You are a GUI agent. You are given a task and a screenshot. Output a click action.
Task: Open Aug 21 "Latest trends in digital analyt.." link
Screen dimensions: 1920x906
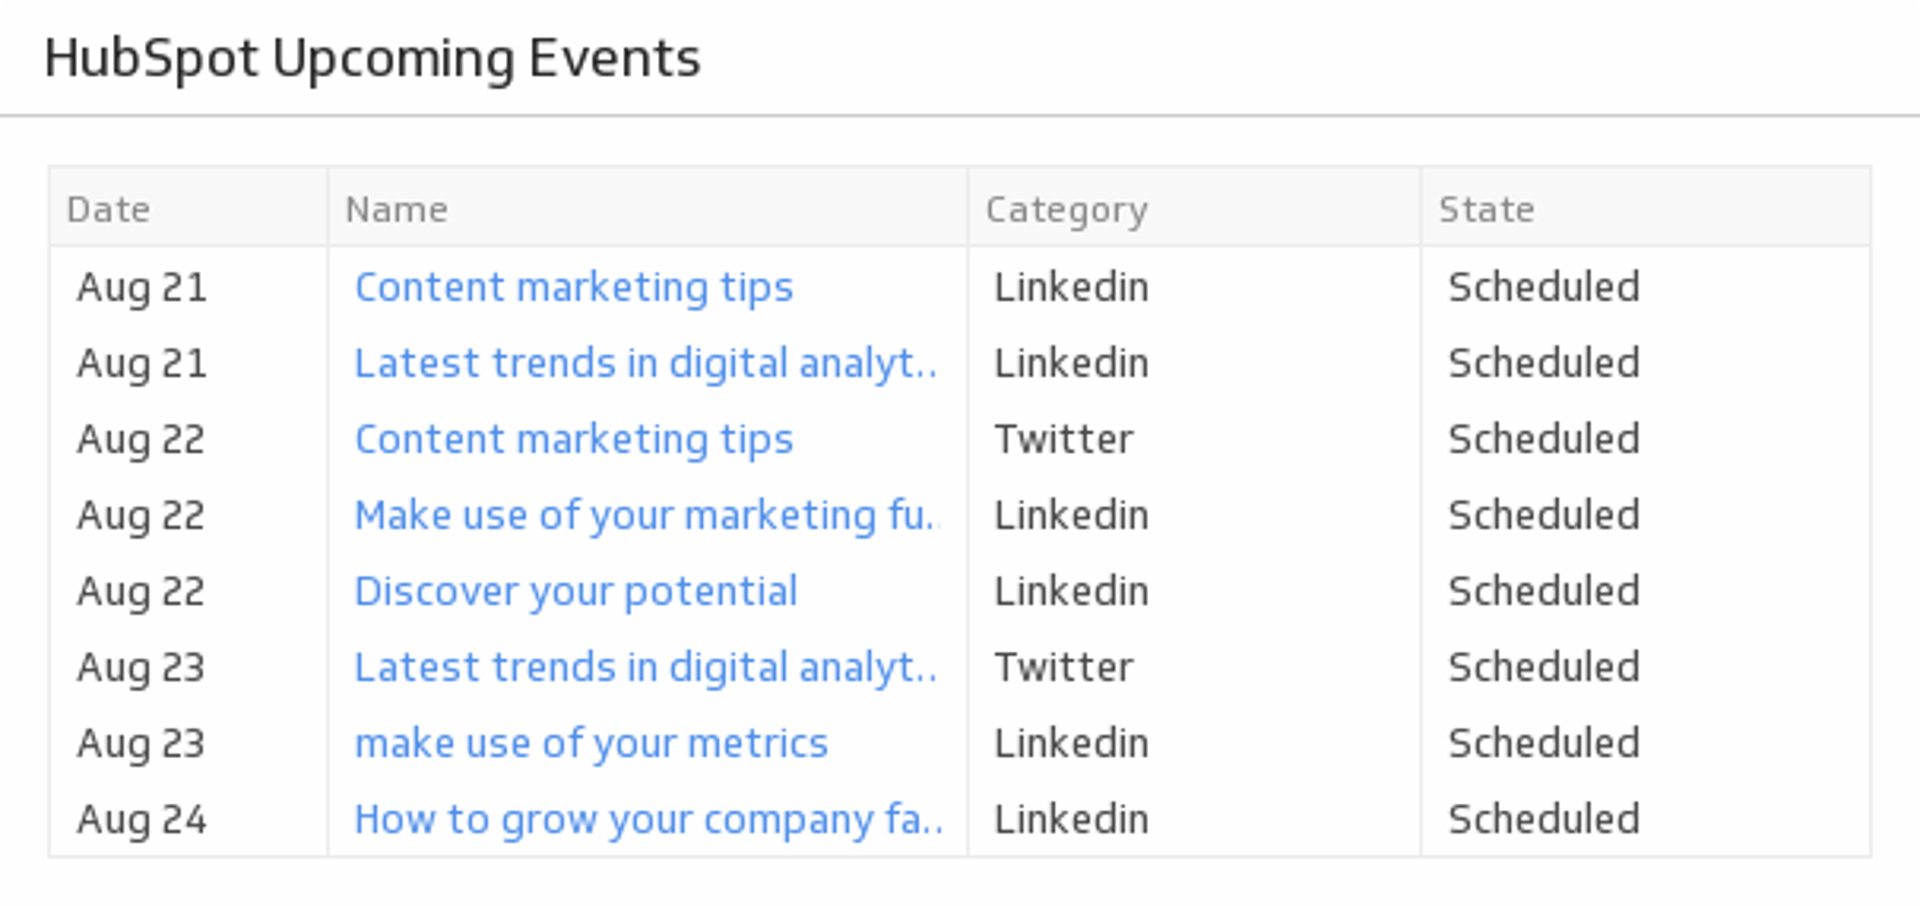tap(645, 364)
